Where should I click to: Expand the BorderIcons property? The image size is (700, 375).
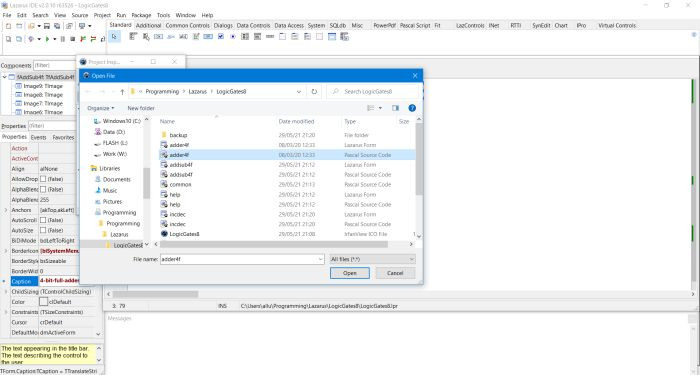coord(6,251)
